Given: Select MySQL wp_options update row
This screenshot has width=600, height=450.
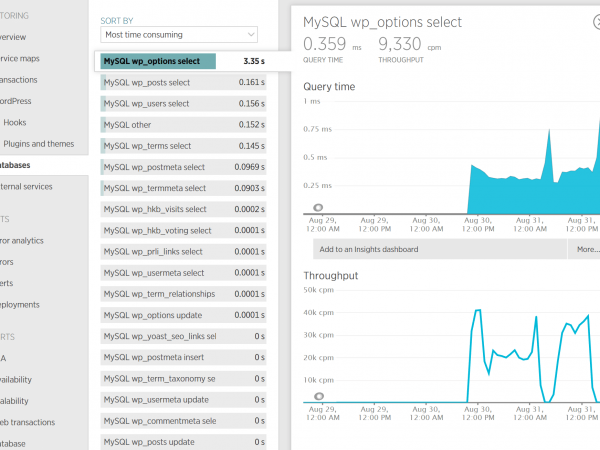Looking at the screenshot, I should coord(184,315).
